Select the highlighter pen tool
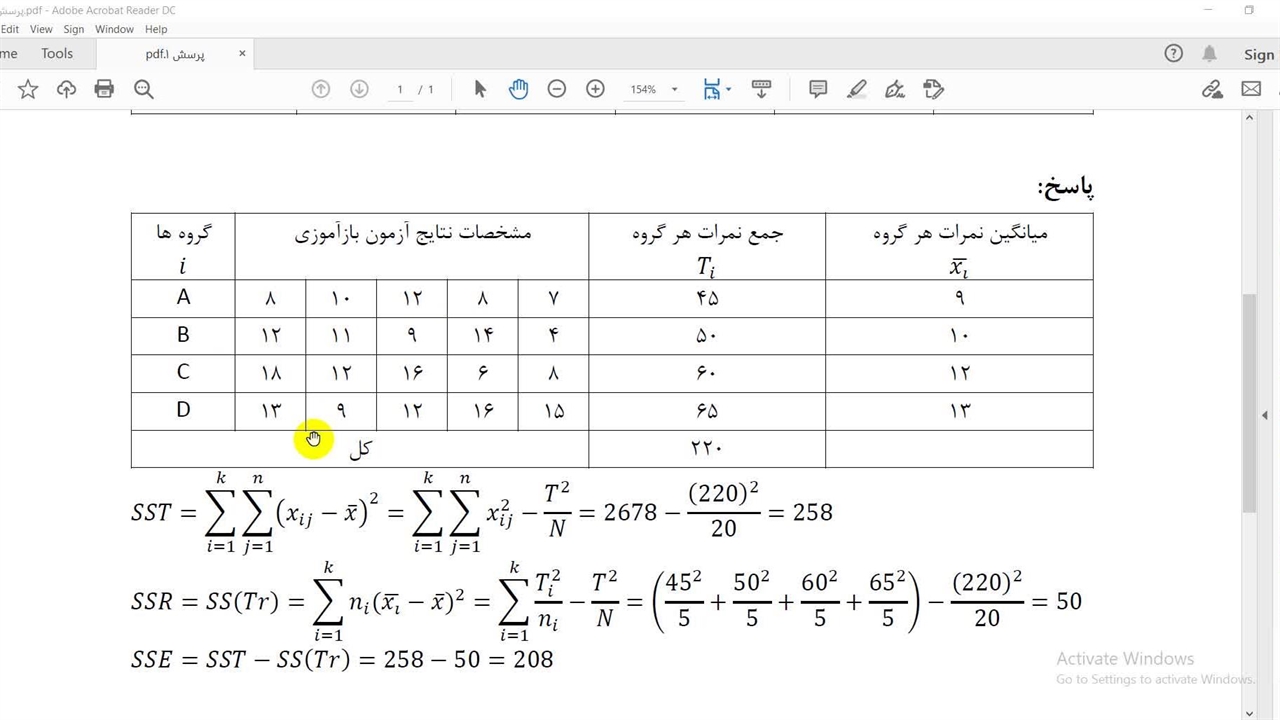This screenshot has width=1280, height=720. (x=857, y=90)
